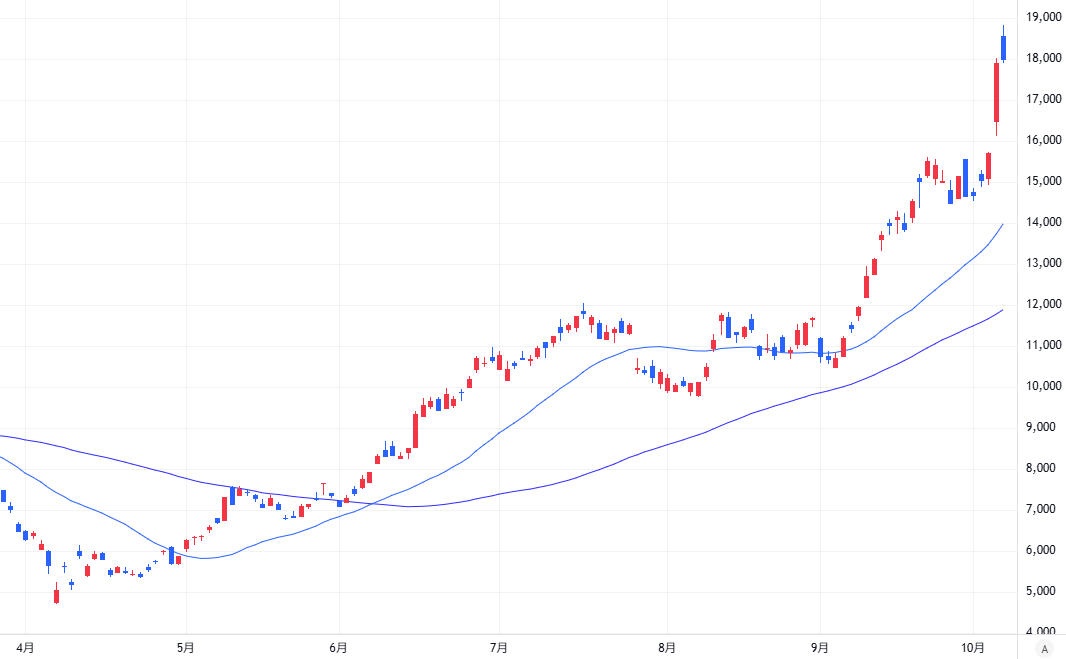The height and width of the screenshot is (659, 1066).
Task: Click the 17,000 price axis label
Action: coord(1043,99)
